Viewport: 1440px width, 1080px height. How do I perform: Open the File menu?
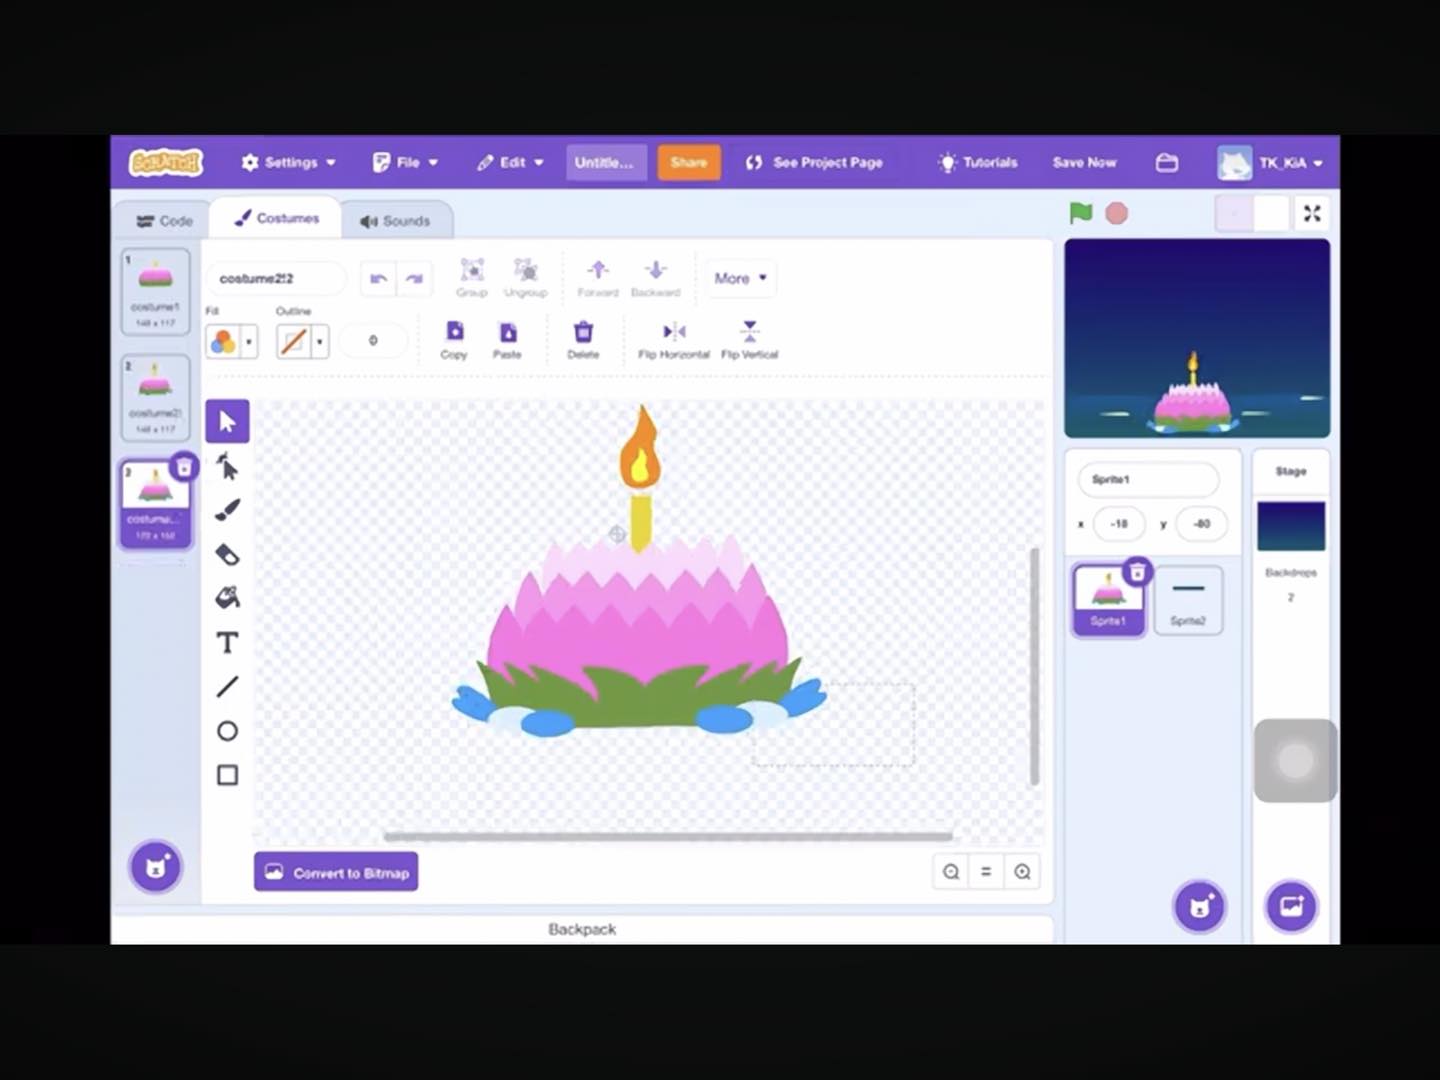click(x=406, y=162)
